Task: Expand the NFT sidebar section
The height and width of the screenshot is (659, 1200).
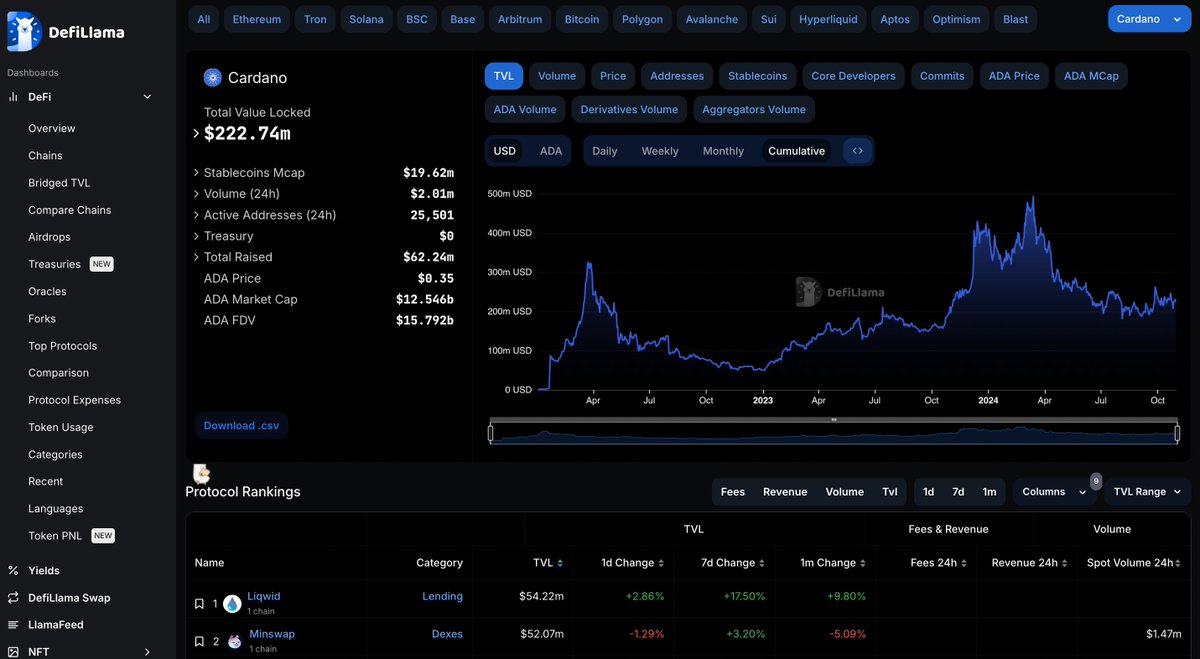Action: tap(147, 652)
